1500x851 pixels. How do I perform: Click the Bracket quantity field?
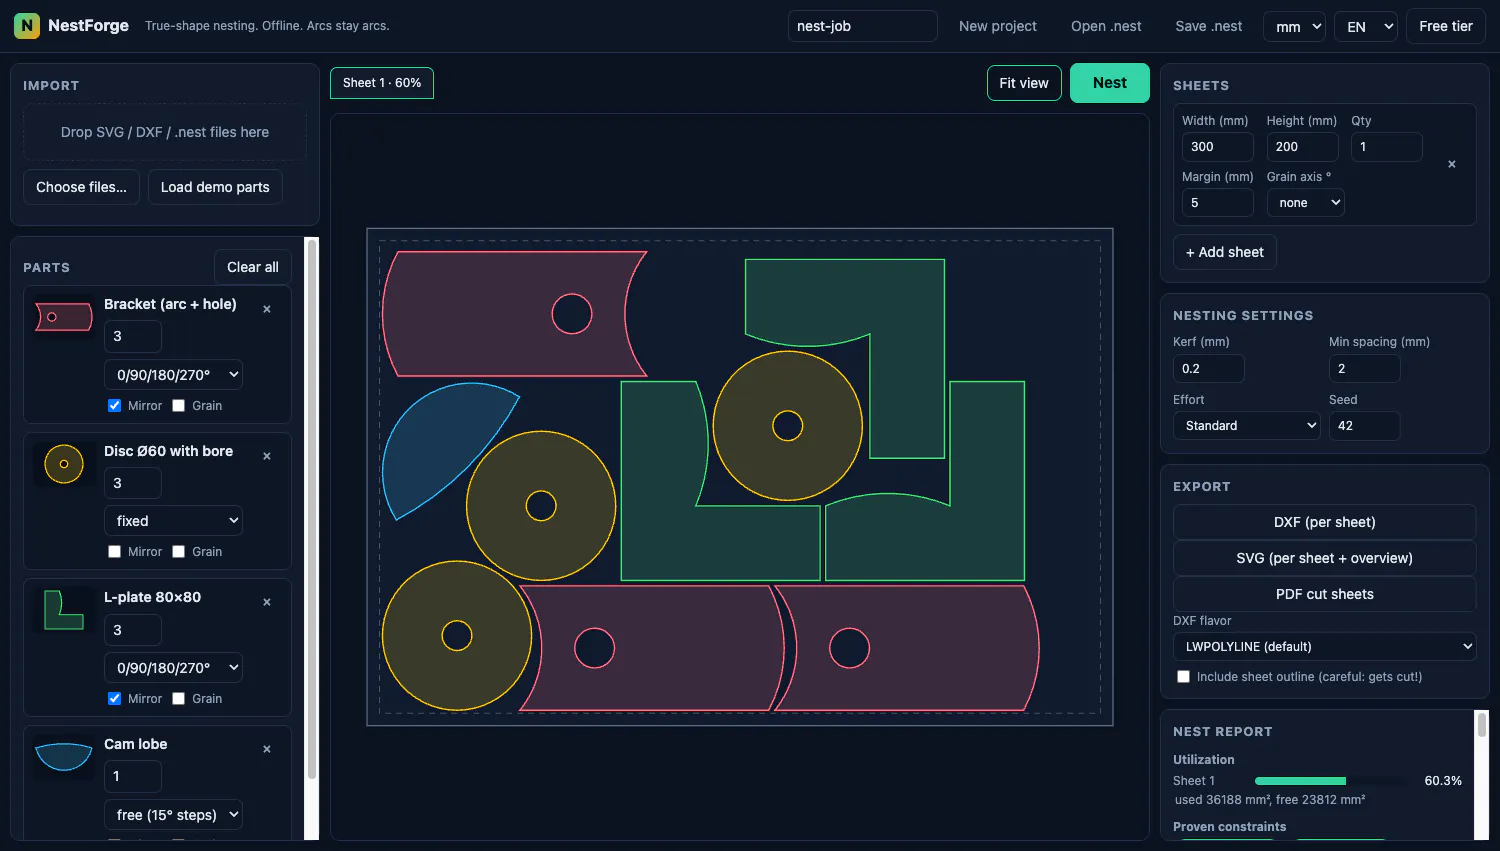click(x=132, y=336)
